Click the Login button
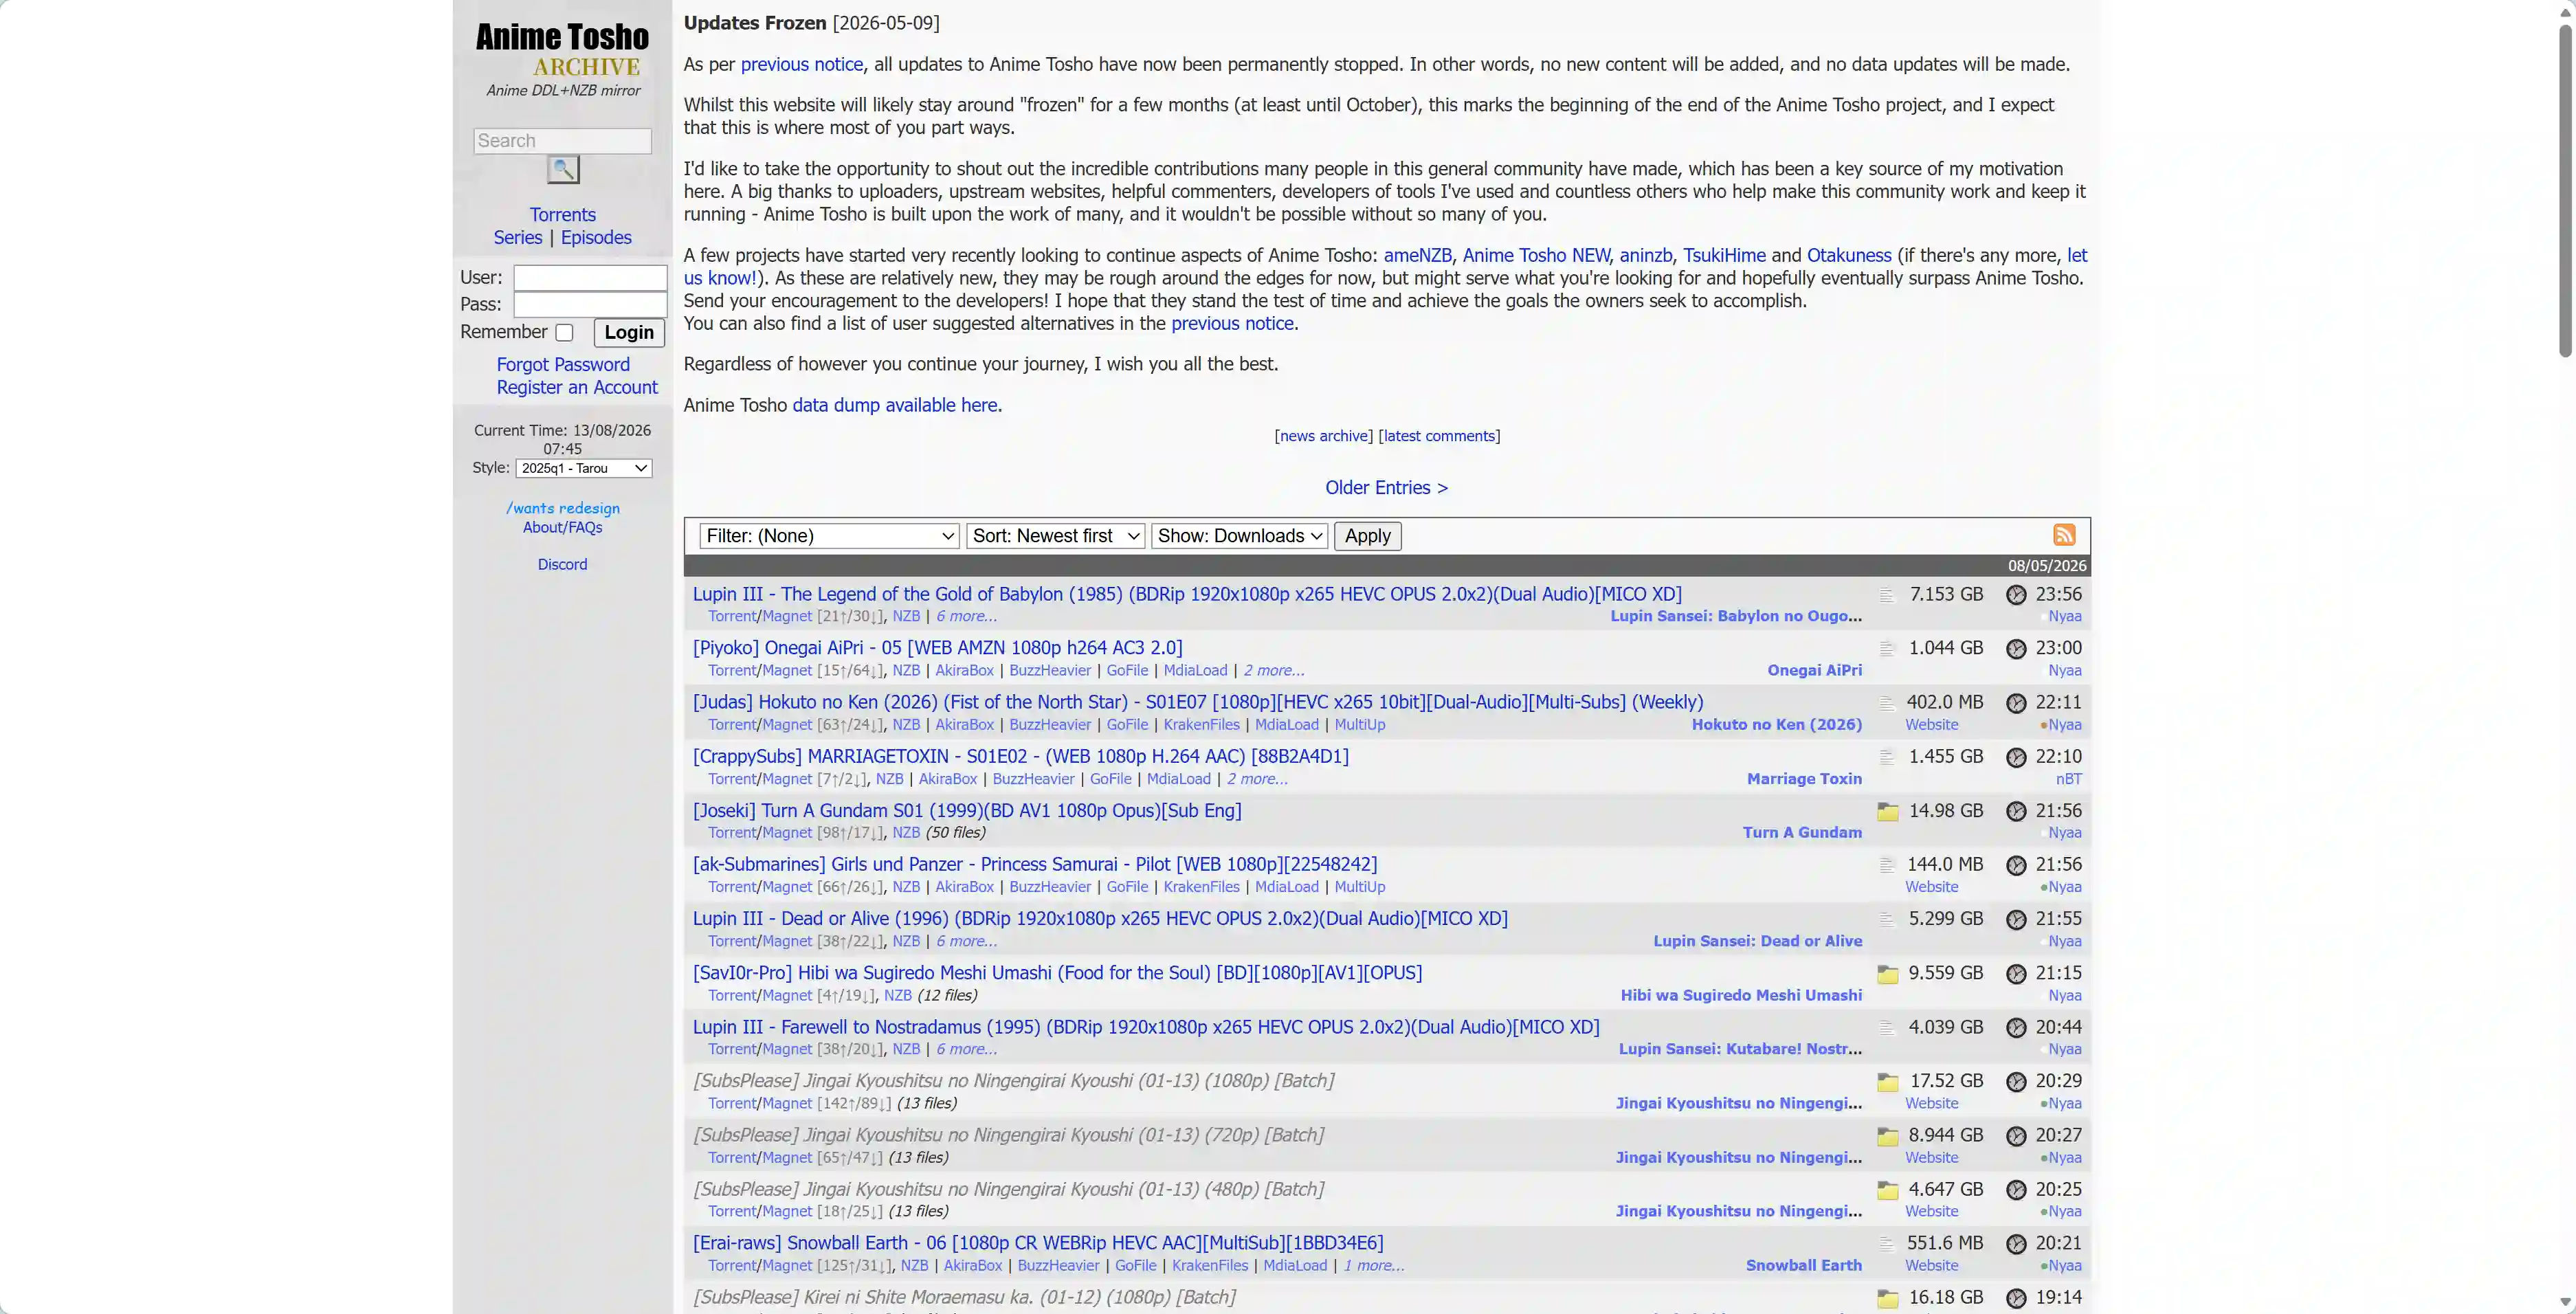Screen dimensions: 2576x1314 629,333
